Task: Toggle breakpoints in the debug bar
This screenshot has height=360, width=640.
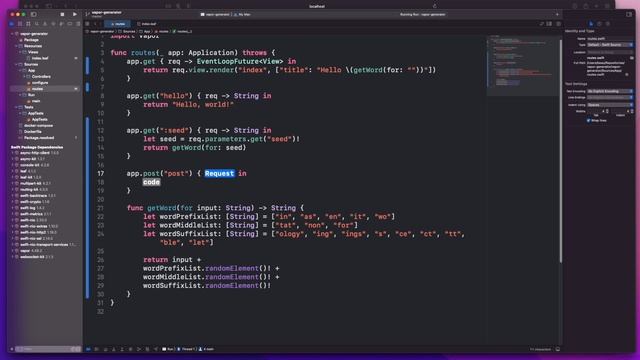Action: click(88, 349)
